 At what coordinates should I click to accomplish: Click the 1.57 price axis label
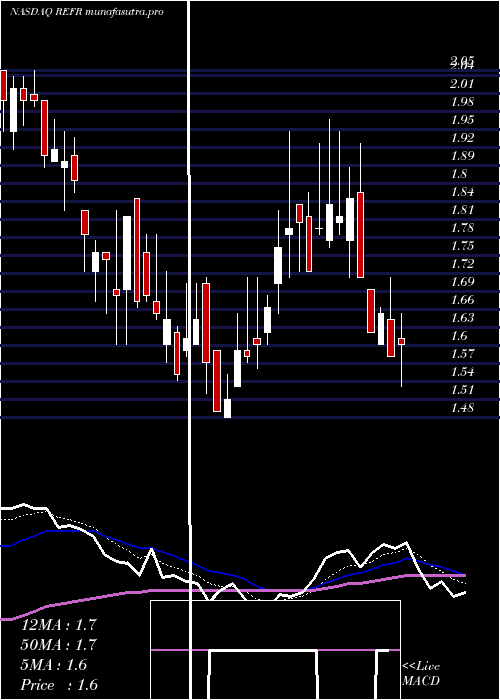tap(462, 354)
